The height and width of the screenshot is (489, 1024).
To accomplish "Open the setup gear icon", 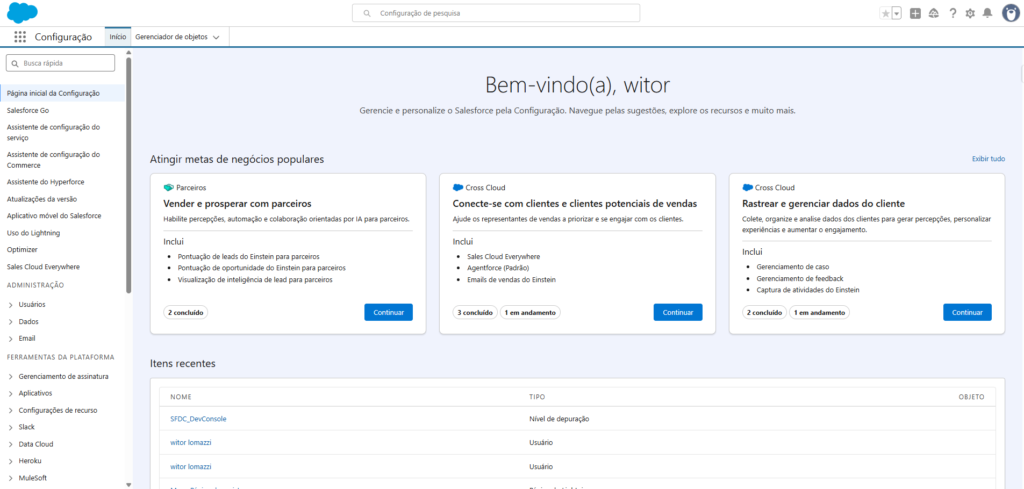I will [x=970, y=13].
